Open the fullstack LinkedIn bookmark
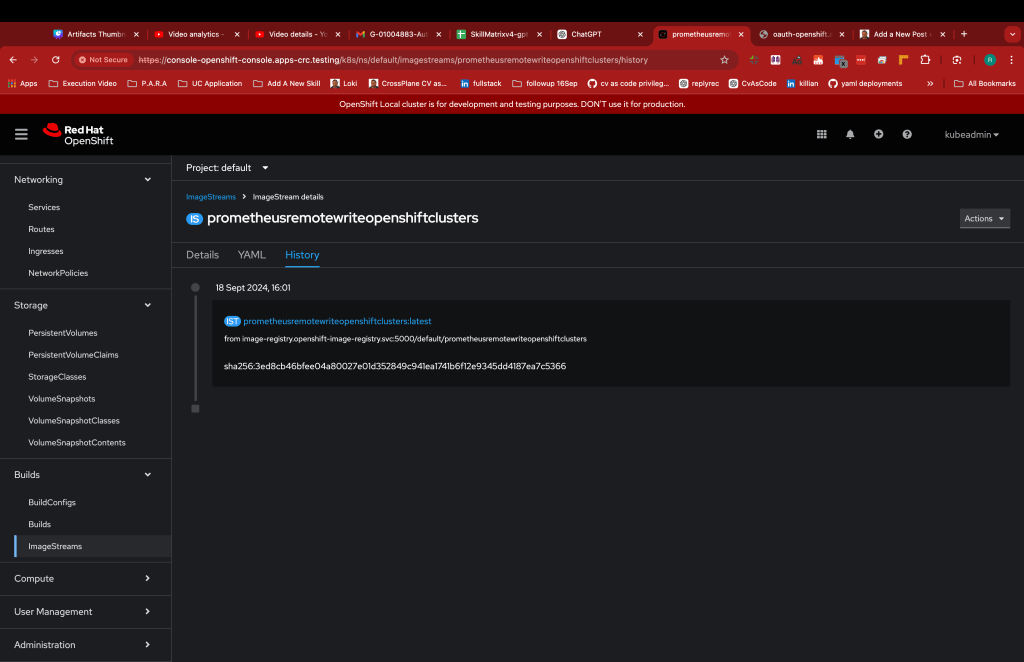 coord(481,84)
